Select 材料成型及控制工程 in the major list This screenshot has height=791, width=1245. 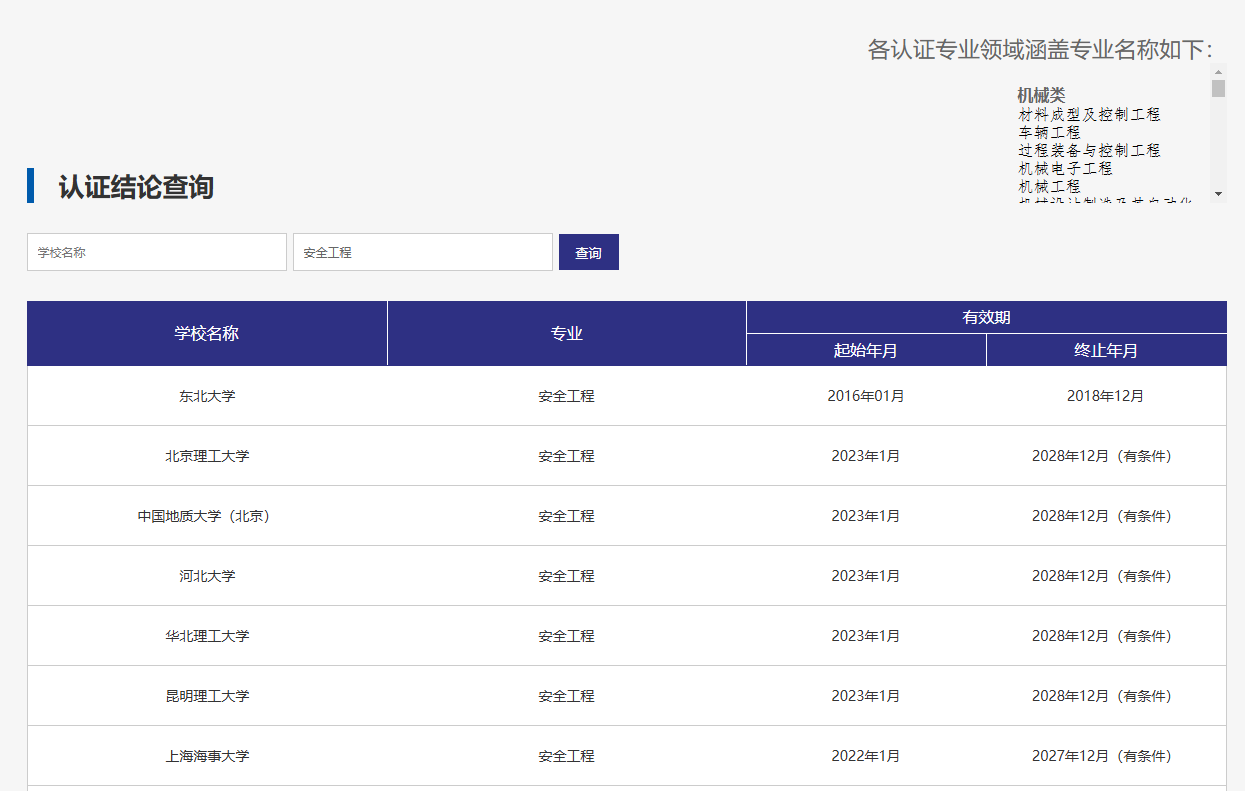tap(1090, 115)
